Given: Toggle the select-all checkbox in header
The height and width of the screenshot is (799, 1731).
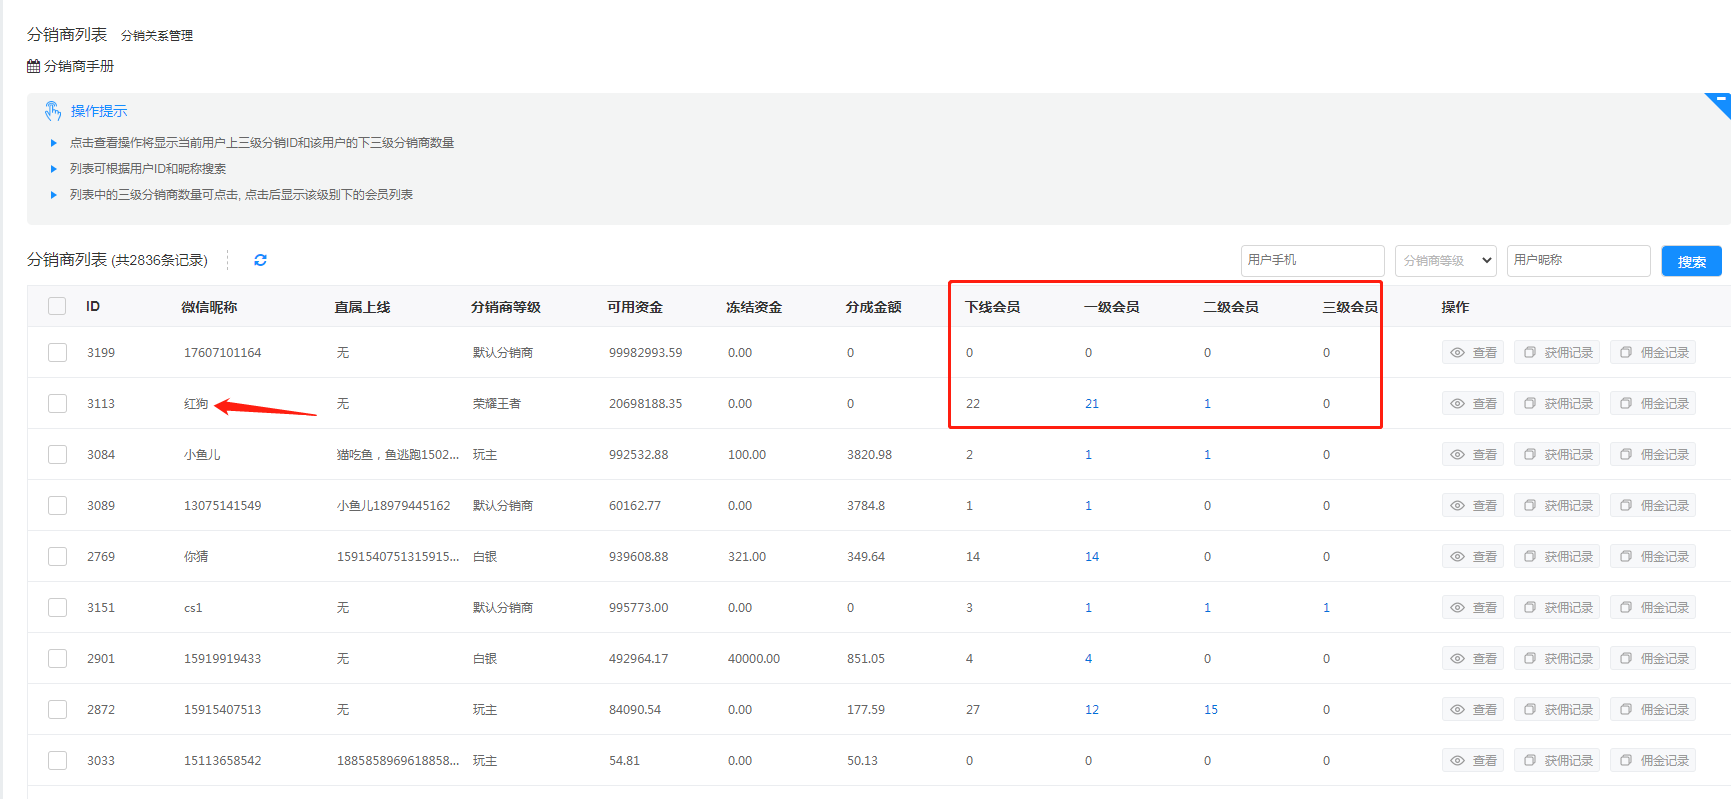Looking at the screenshot, I should point(57,307).
